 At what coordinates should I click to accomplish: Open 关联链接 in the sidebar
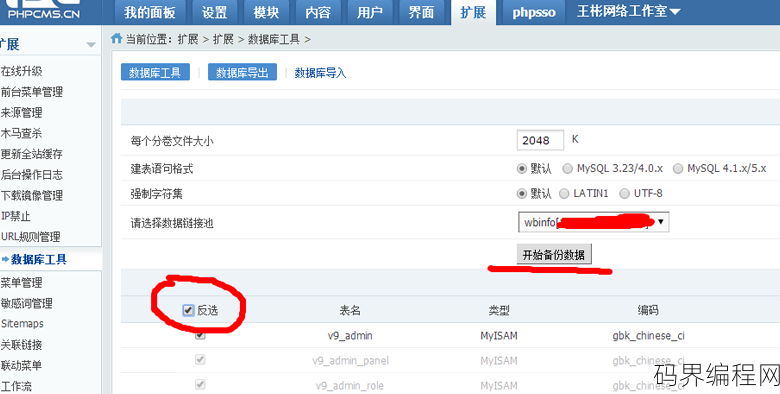coord(21,344)
